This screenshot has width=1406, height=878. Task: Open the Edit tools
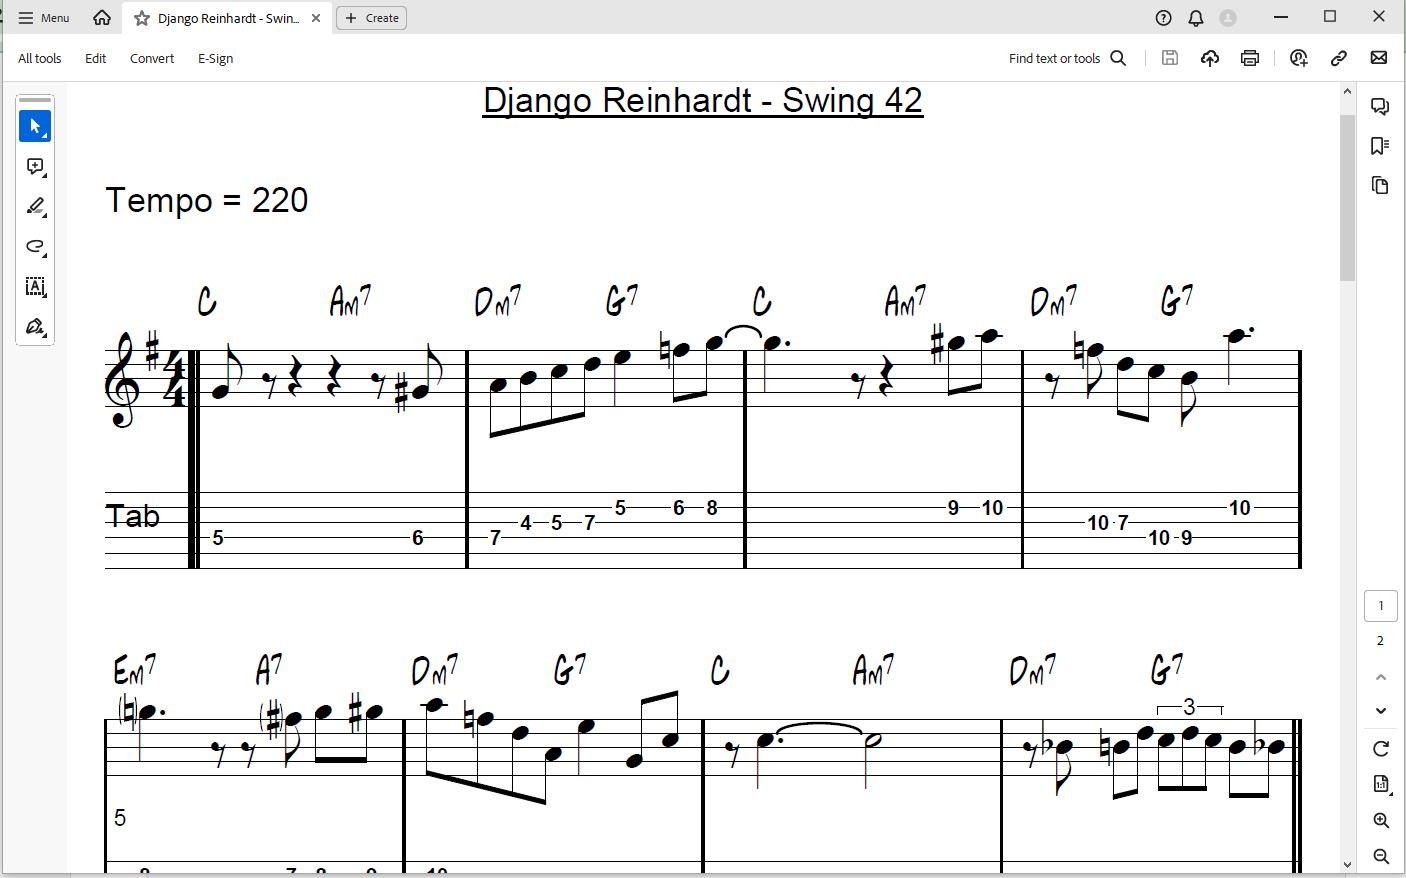[x=96, y=58]
